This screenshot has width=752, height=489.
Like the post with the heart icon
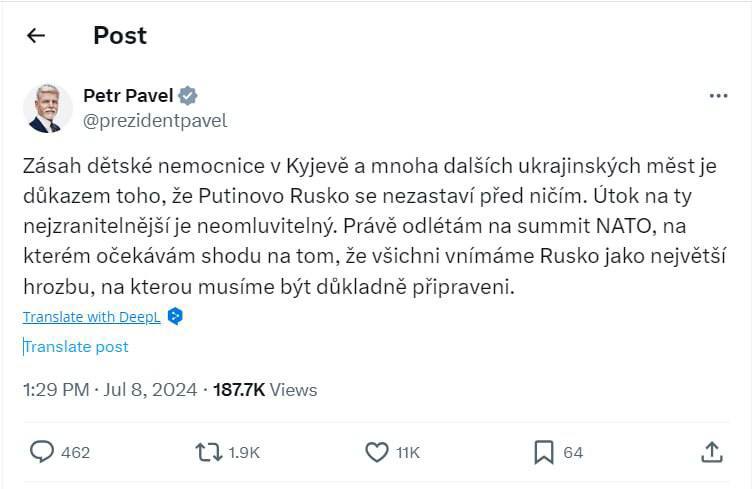click(x=376, y=452)
